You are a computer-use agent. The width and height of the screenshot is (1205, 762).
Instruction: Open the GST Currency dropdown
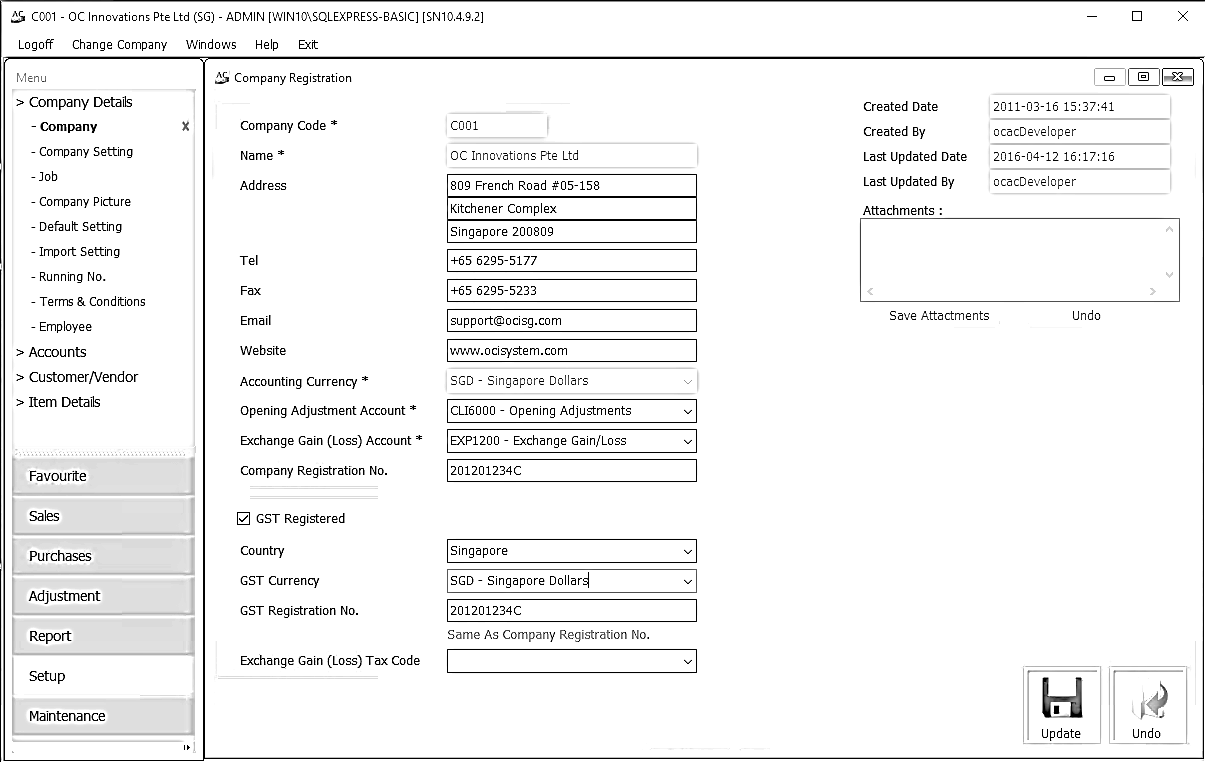click(x=688, y=581)
